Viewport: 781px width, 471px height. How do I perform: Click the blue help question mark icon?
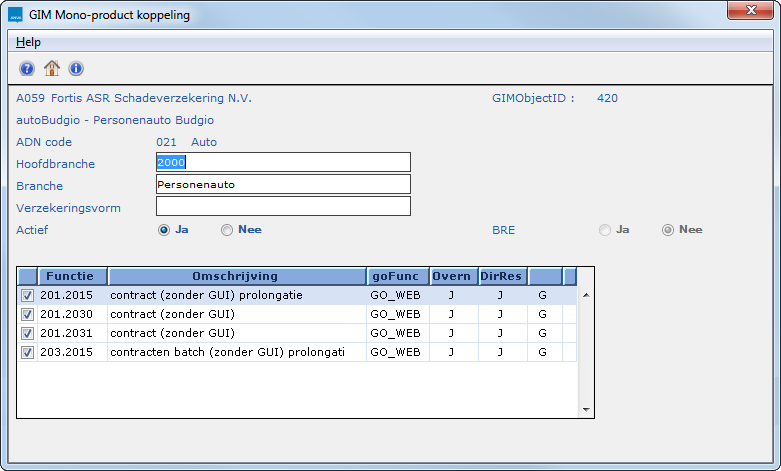(27, 69)
